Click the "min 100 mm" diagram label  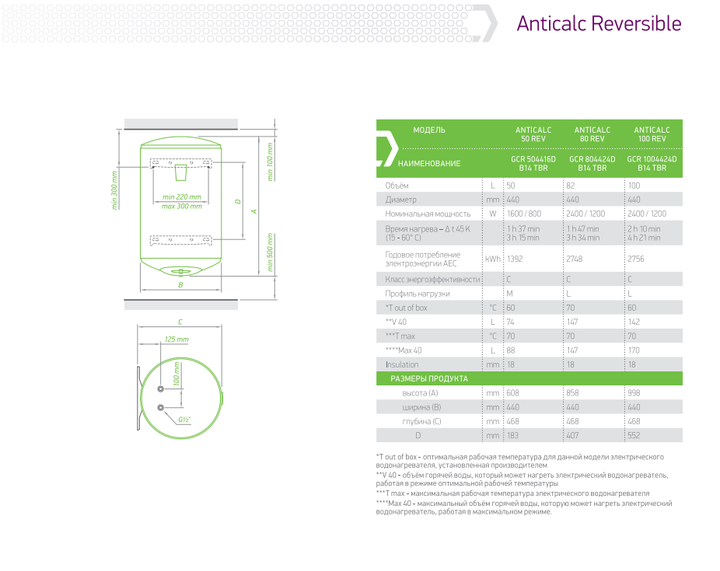point(270,162)
